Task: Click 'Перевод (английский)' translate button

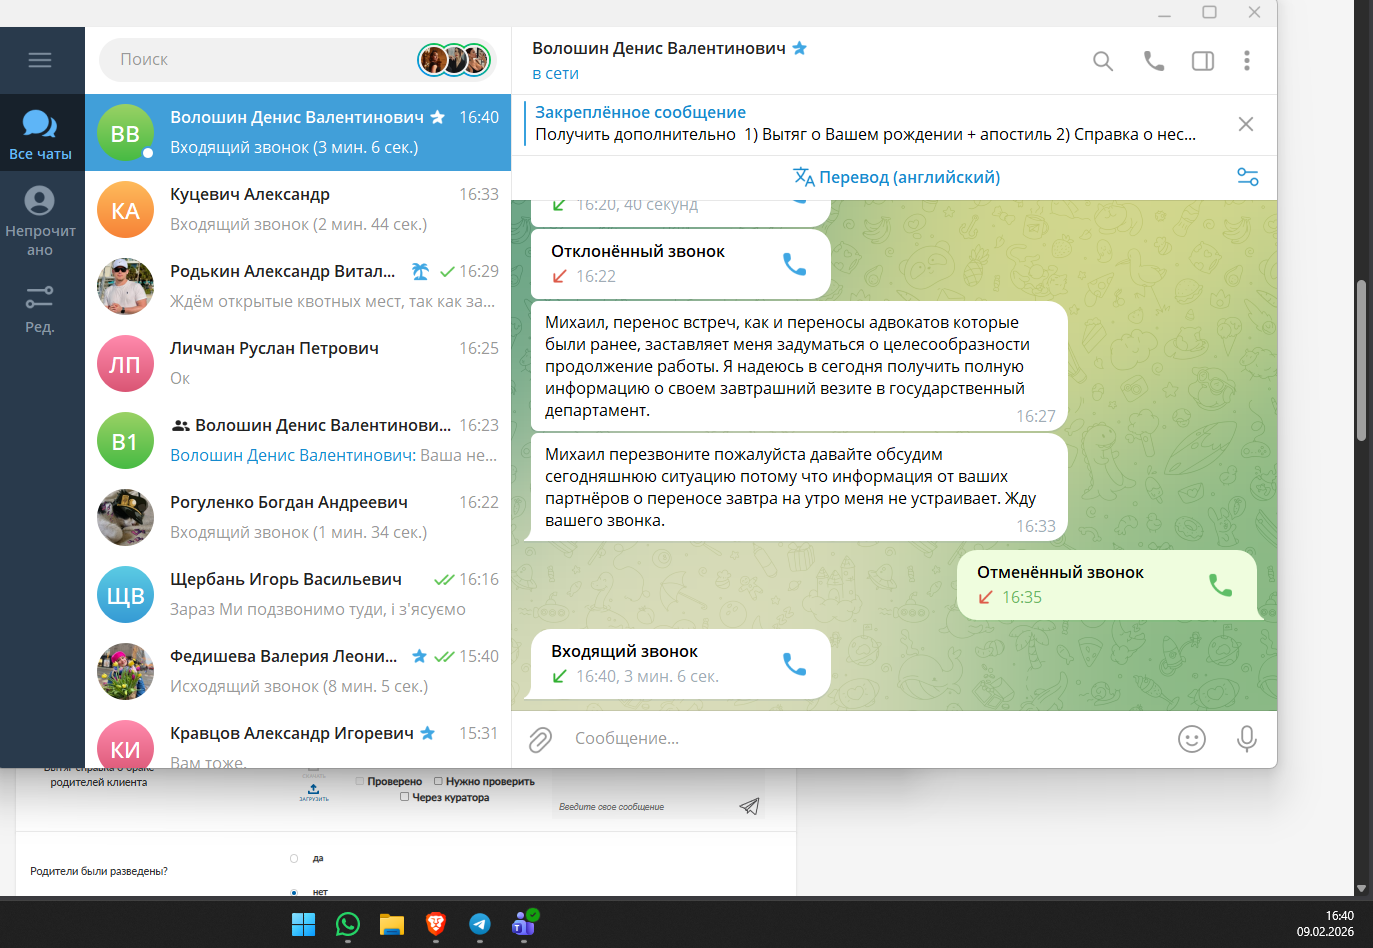Action: pos(896,177)
